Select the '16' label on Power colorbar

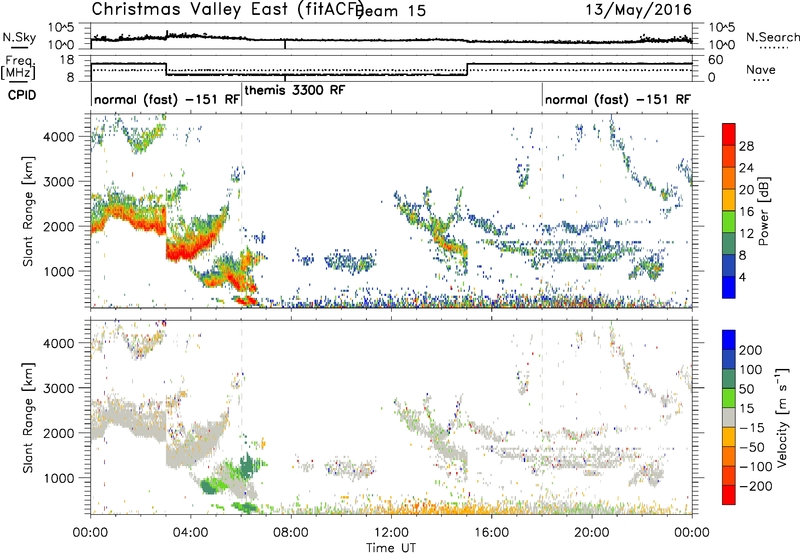pyautogui.click(x=746, y=212)
